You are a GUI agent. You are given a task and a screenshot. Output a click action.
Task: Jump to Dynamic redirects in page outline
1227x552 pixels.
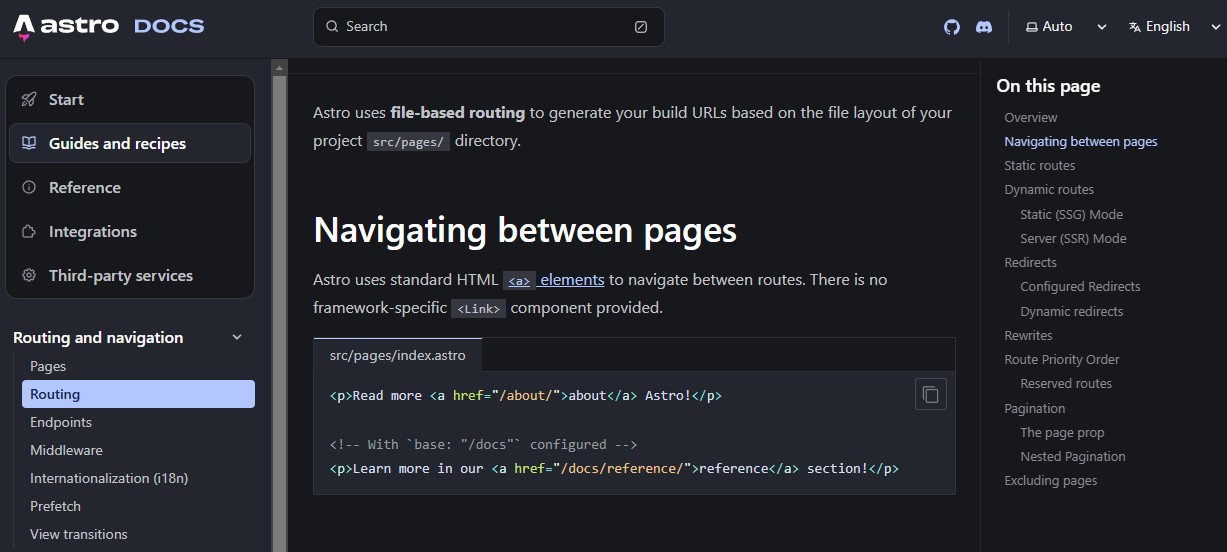(1071, 311)
